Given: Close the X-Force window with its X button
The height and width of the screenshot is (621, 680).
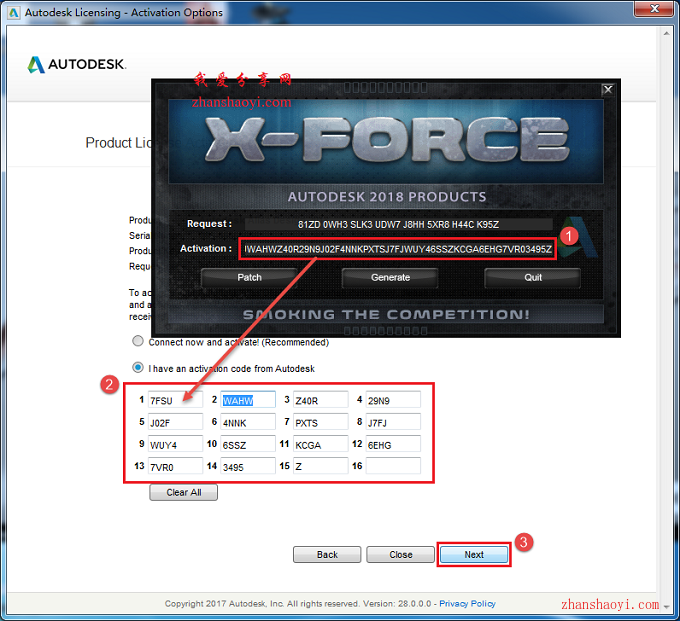Looking at the screenshot, I should tap(608, 89).
